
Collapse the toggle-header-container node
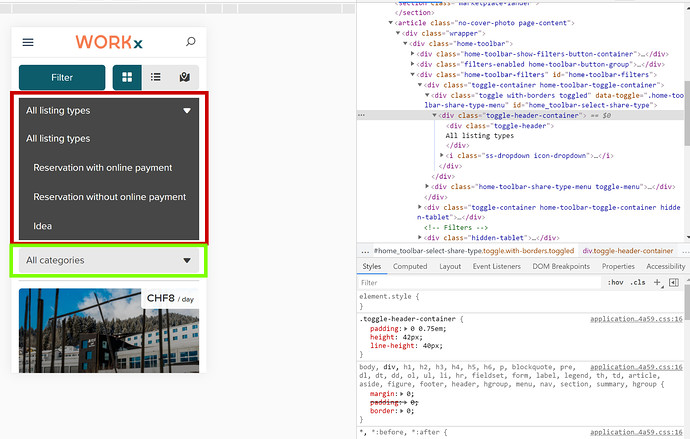coord(434,115)
